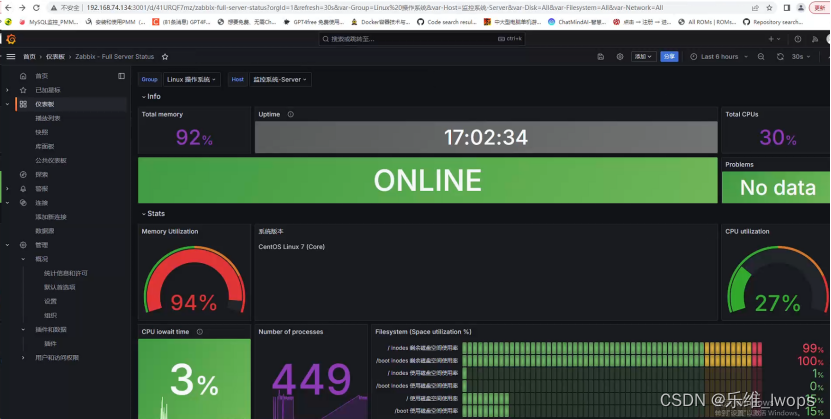The image size is (831, 419).
Task: Click the browser side panel icon
Action: click(787, 7)
